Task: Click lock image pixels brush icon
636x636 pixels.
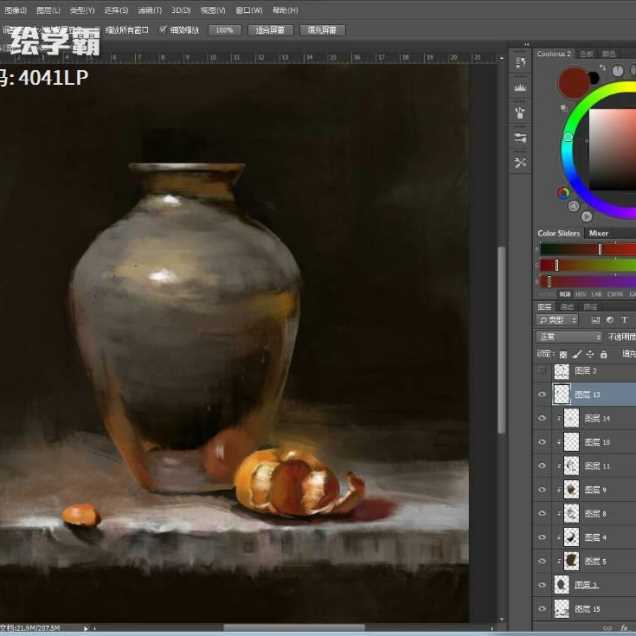Action: pos(576,355)
